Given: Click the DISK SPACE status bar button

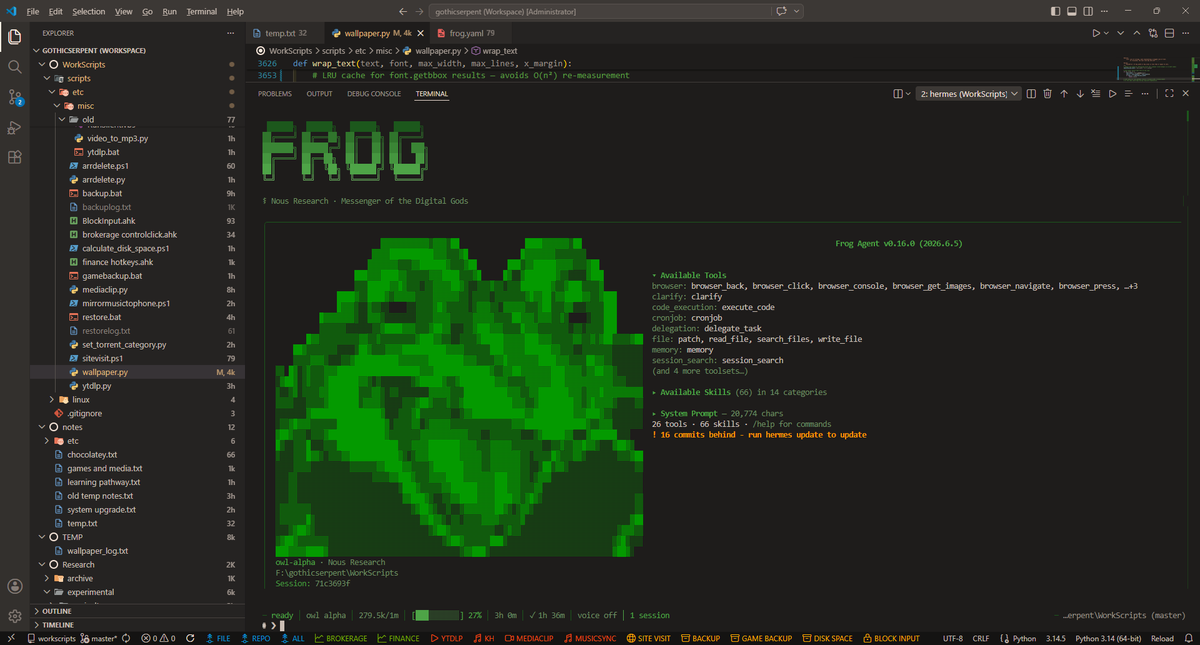Looking at the screenshot, I should click(827, 638).
